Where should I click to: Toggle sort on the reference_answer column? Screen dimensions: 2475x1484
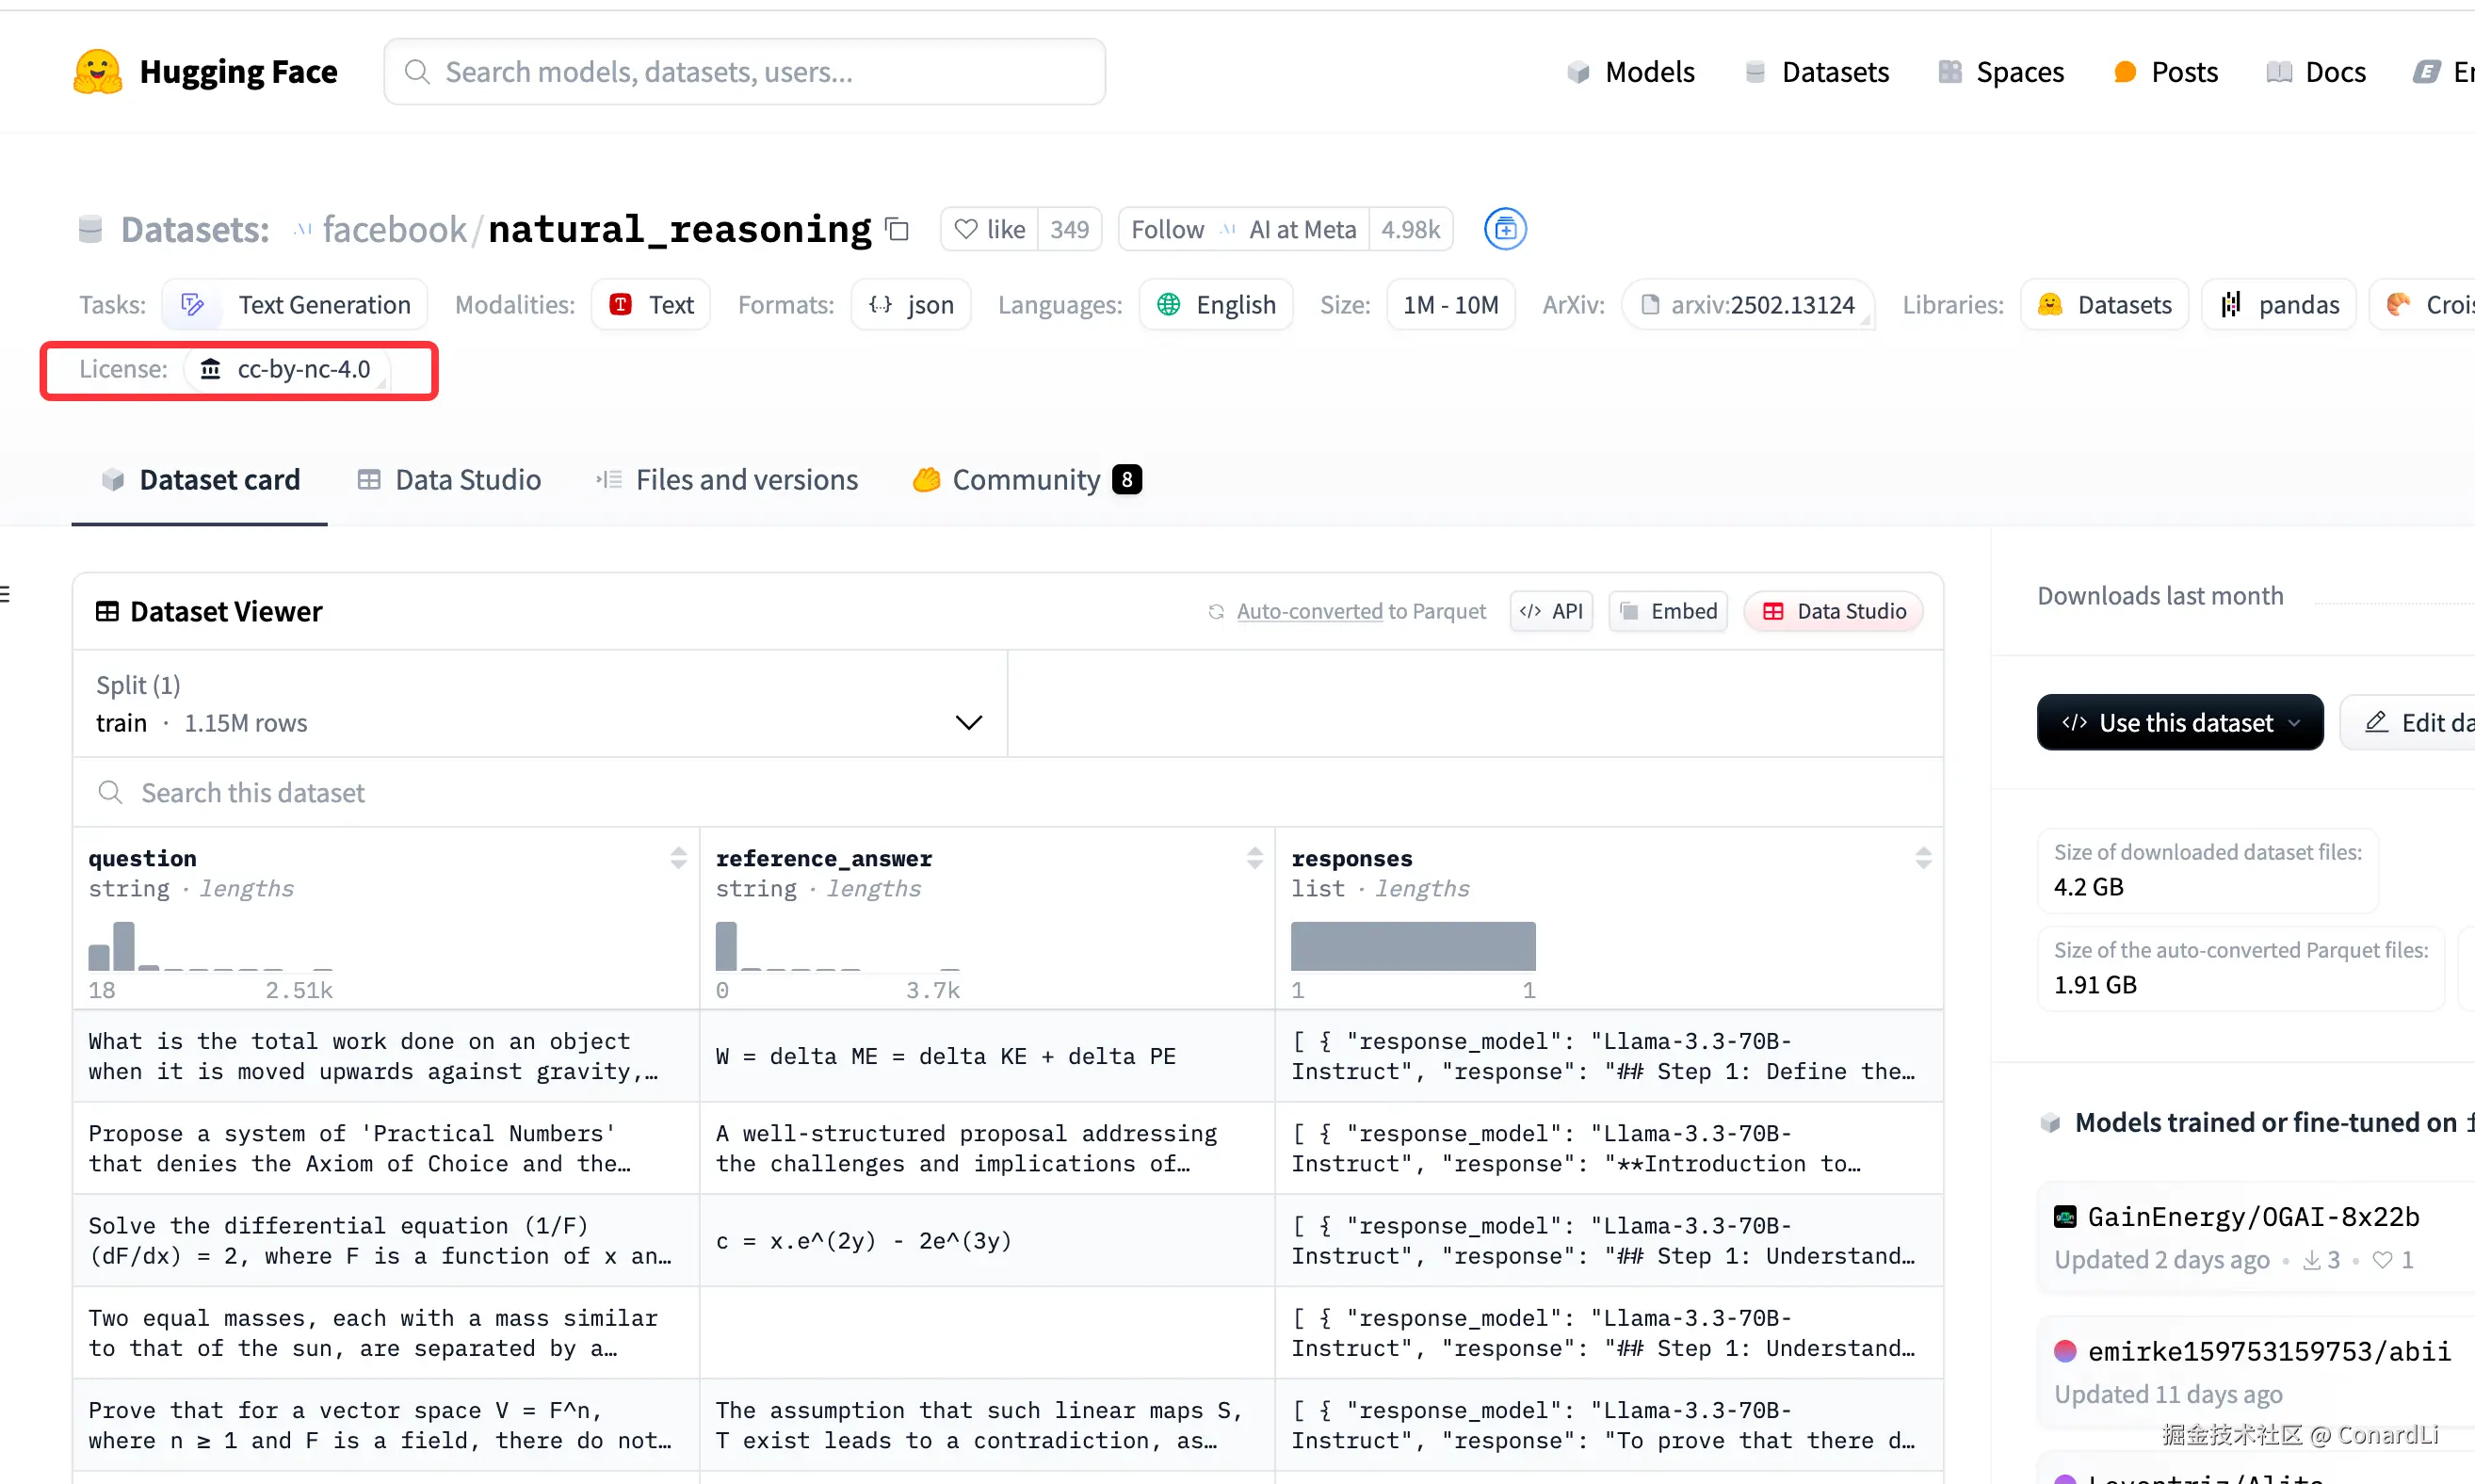point(1254,857)
